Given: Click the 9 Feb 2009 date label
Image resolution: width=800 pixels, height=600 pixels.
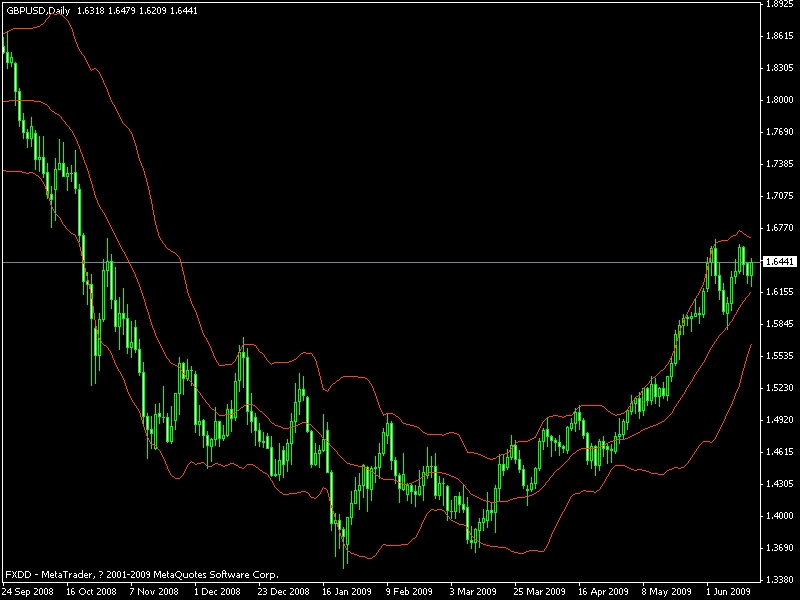Looking at the screenshot, I should (x=409, y=592).
